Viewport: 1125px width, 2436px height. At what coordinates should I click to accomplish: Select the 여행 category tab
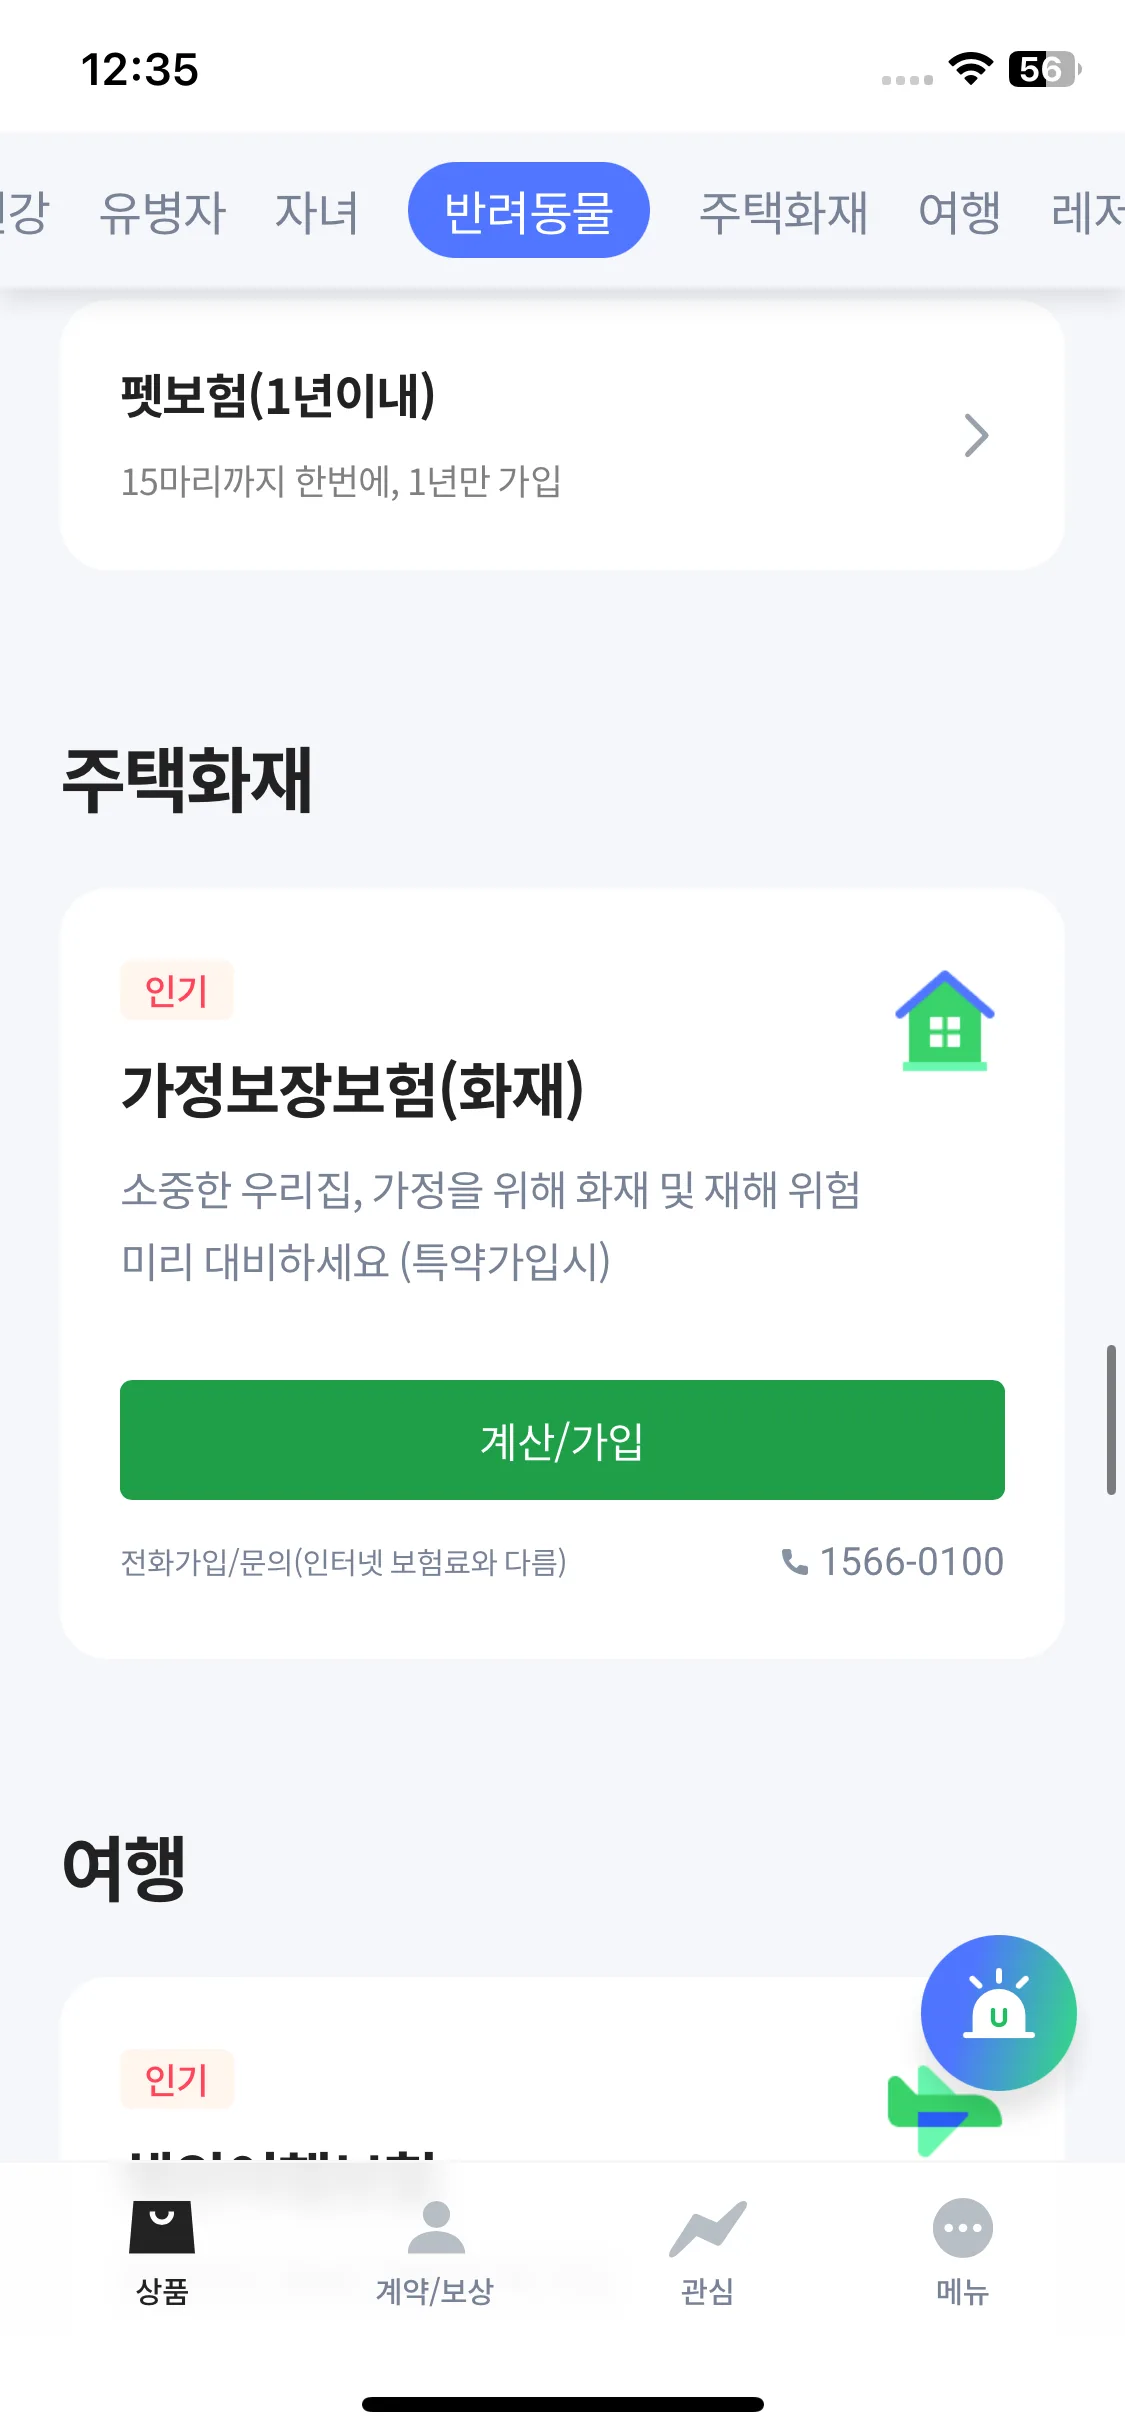point(959,212)
